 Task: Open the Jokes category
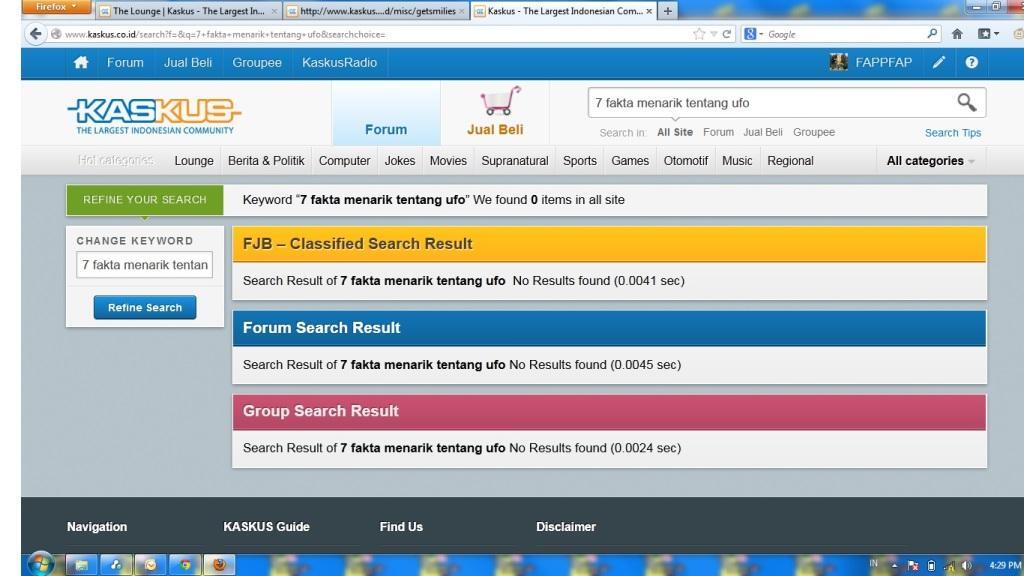pyautogui.click(x=400, y=161)
